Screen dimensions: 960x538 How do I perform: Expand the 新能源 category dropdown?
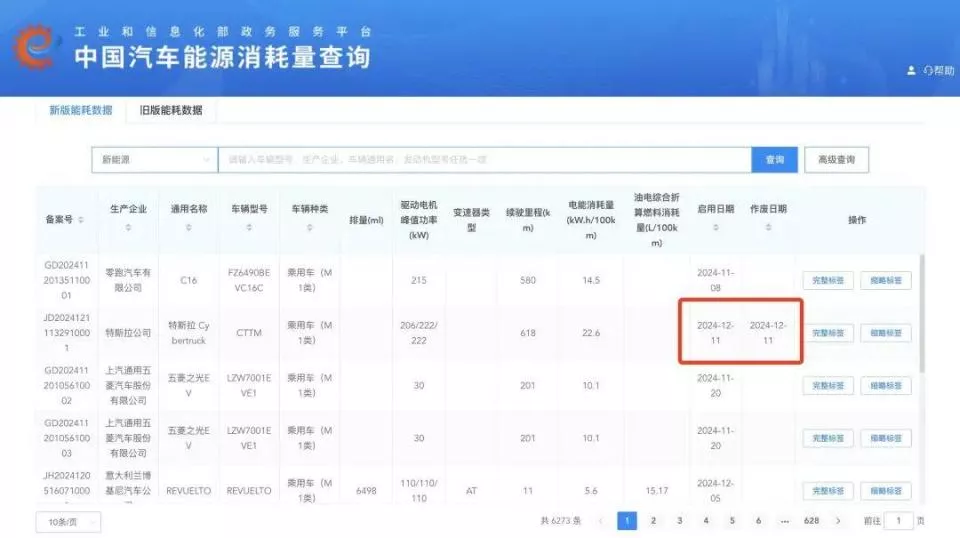[x=154, y=160]
